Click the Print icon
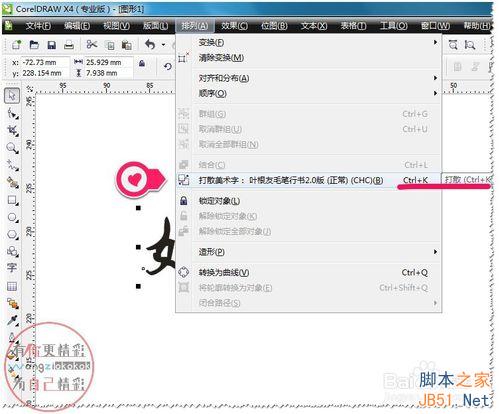The width and height of the screenshot is (500, 414). pos(69,45)
